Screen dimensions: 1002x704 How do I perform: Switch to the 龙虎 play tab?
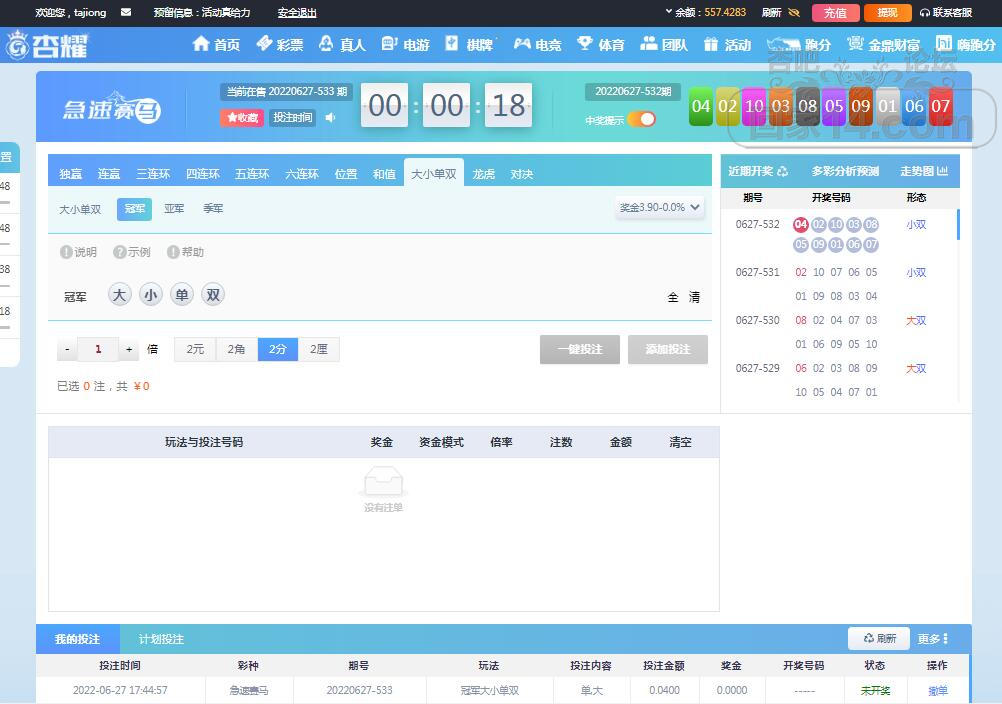pyautogui.click(x=484, y=174)
